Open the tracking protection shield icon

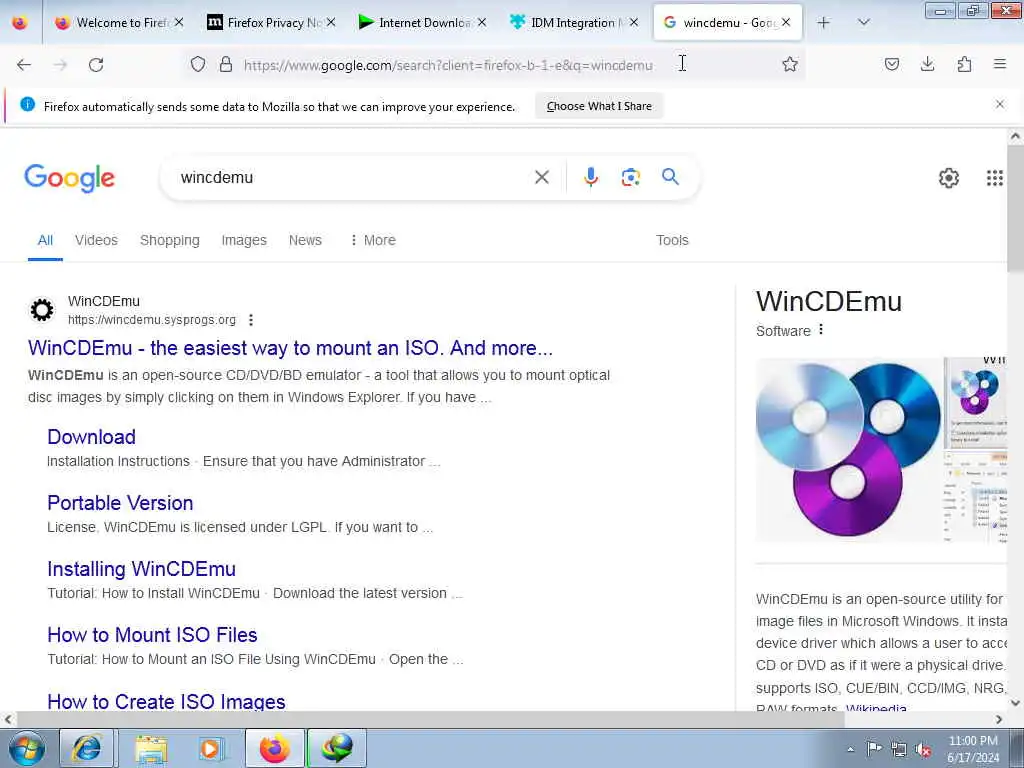[198, 64]
